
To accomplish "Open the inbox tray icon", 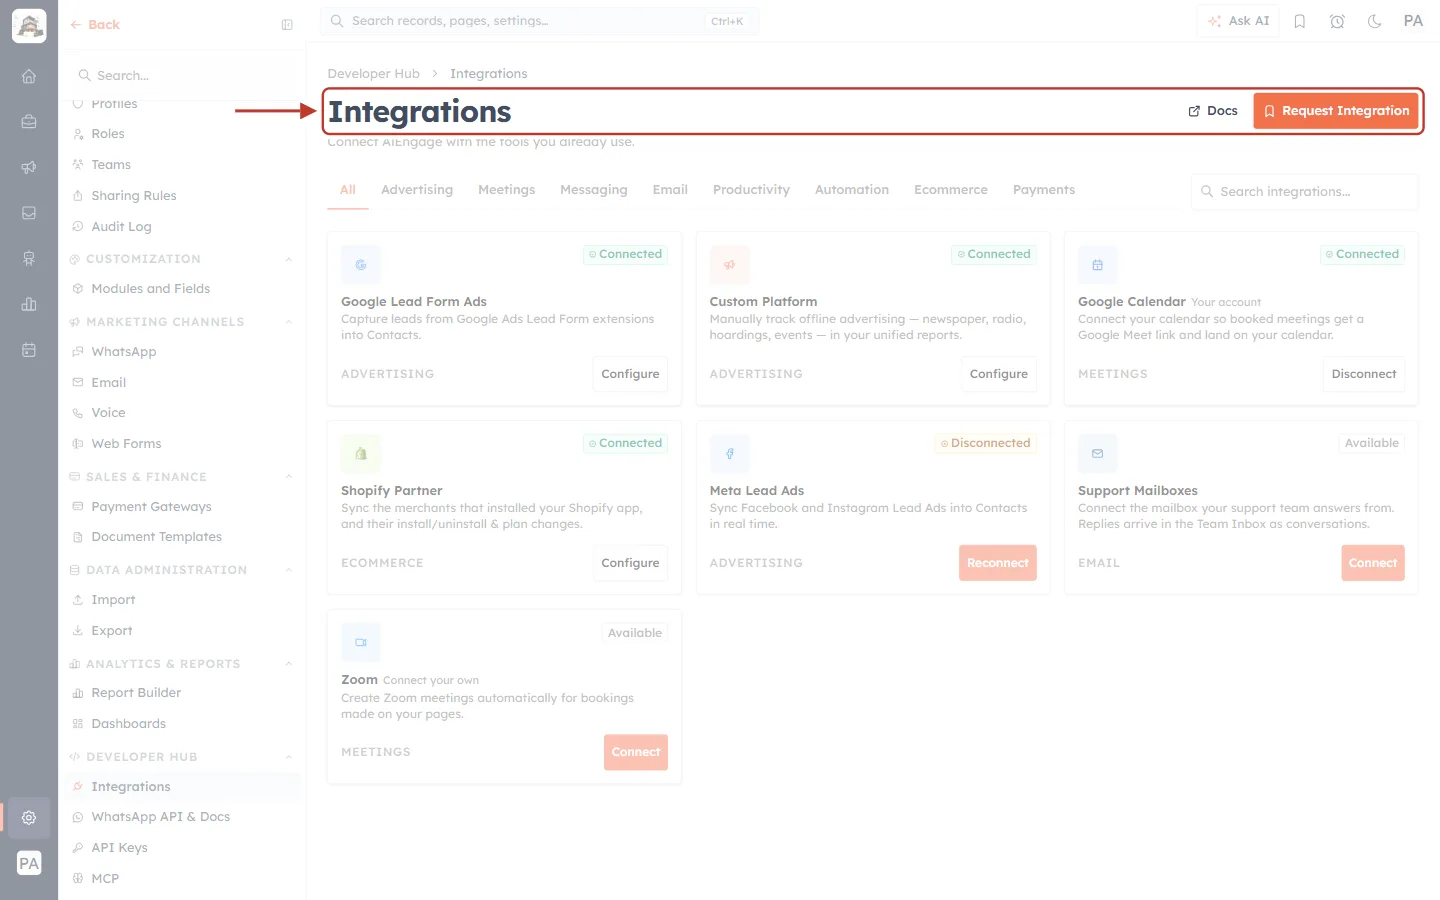I will [x=29, y=213].
